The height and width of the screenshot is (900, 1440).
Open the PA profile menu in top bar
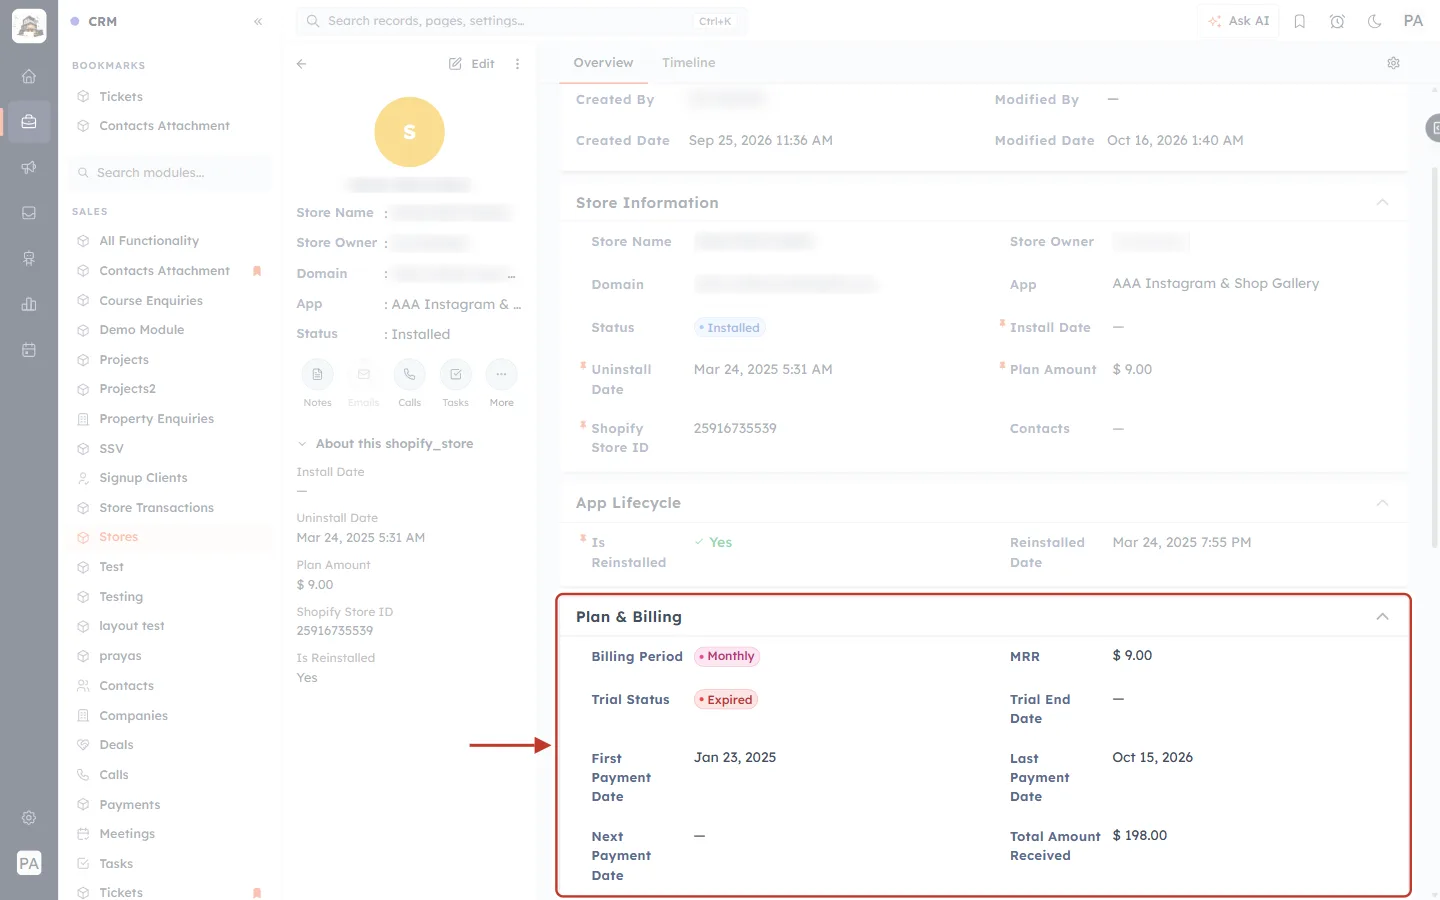(x=1413, y=21)
